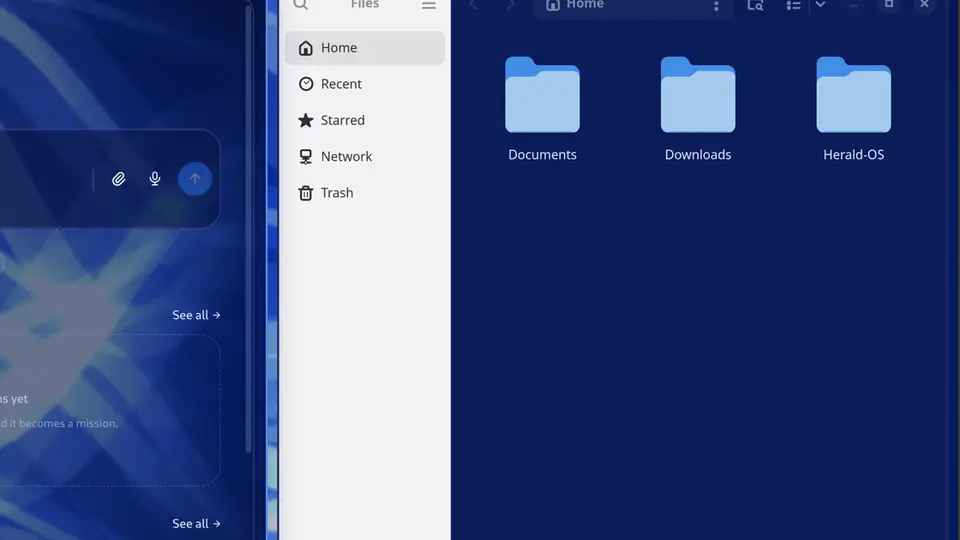Screen dimensions: 960x540
Task: Click the Downloads folder label
Action: click(x=698, y=155)
